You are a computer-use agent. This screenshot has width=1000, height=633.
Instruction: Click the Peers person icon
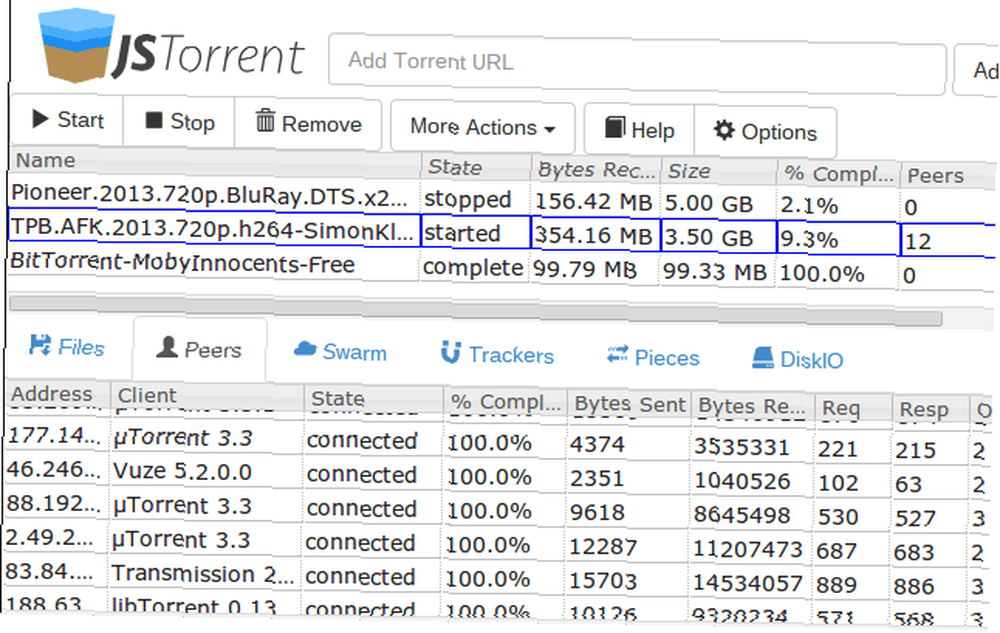pos(167,347)
